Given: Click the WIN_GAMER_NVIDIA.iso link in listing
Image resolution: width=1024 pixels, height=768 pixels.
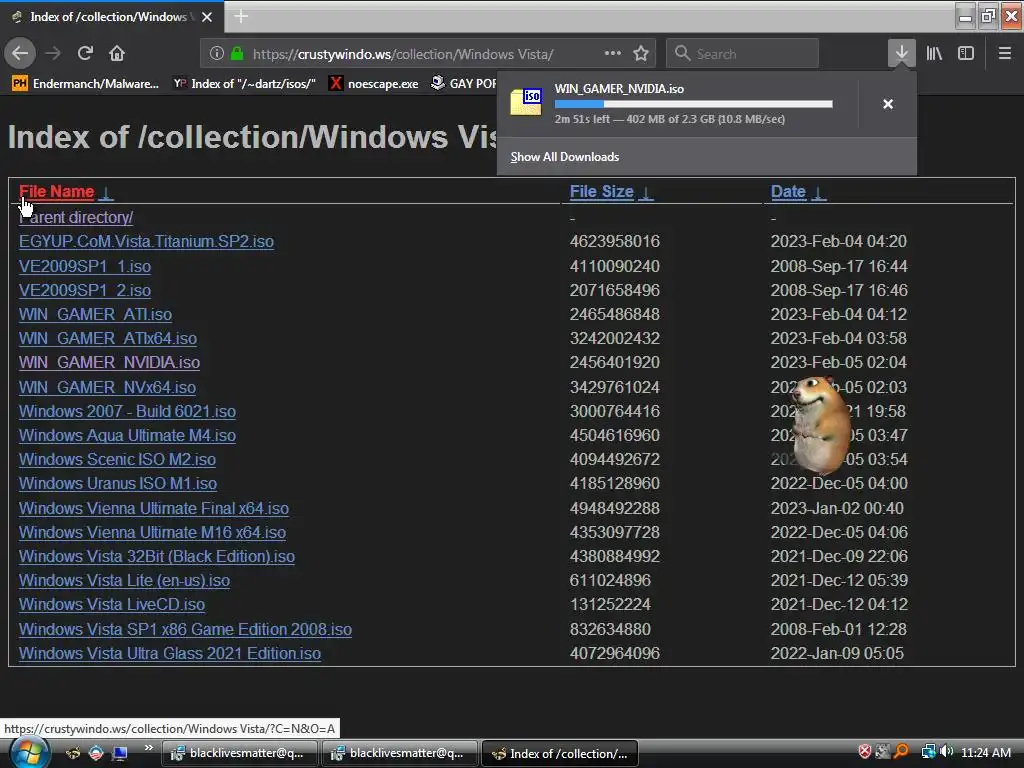Looking at the screenshot, I should coord(109,362).
